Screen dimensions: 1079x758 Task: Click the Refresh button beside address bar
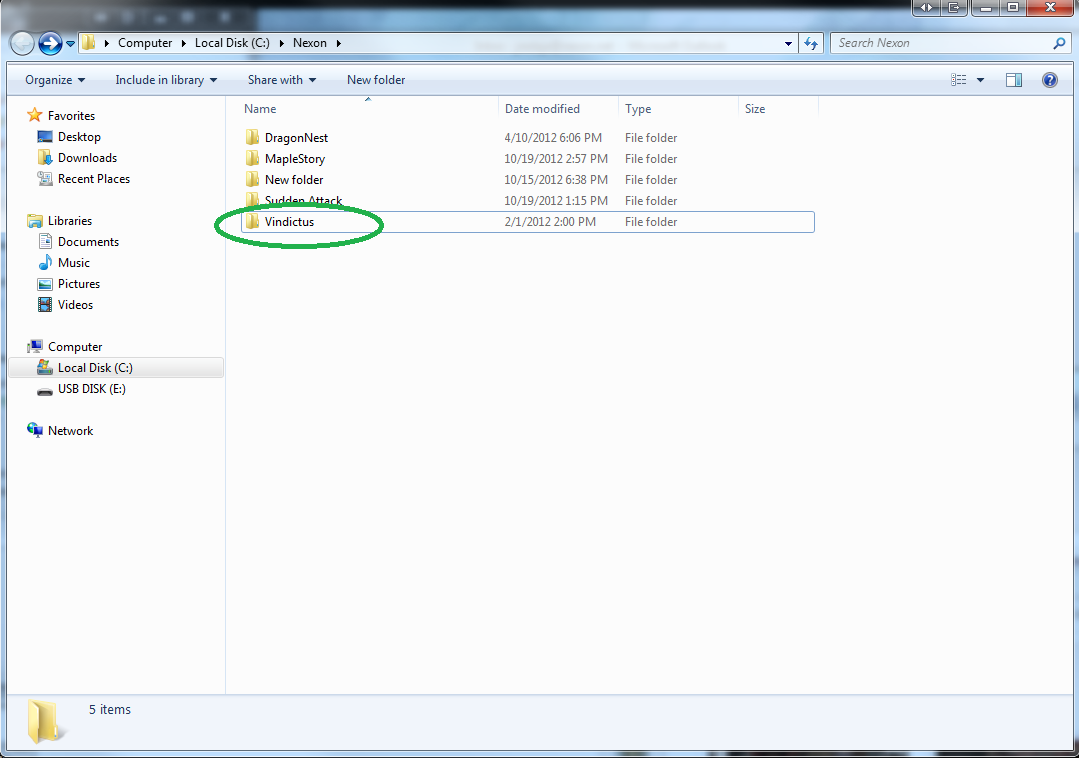[811, 43]
